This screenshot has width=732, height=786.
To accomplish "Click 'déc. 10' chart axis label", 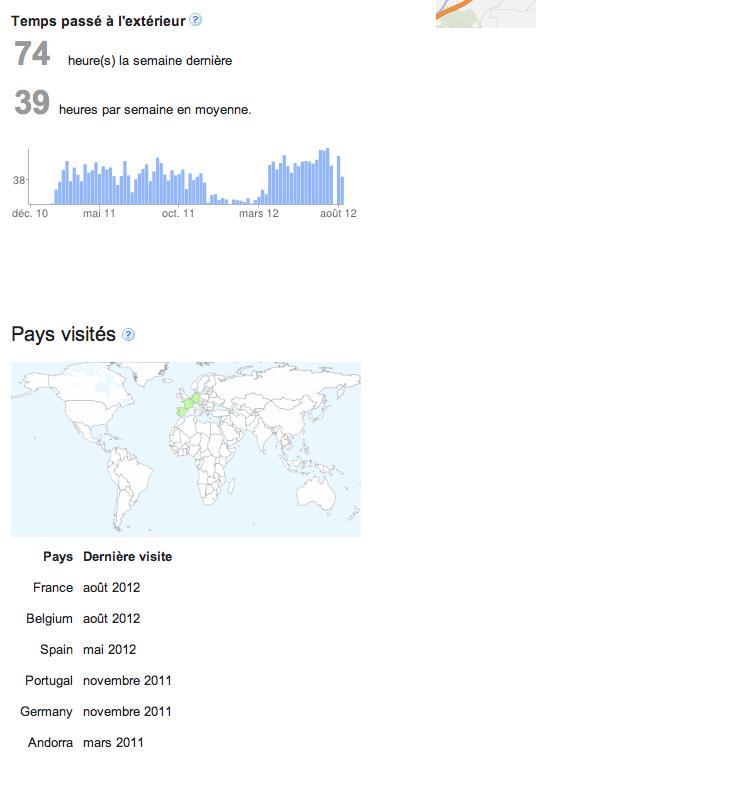I will pos(30,214).
